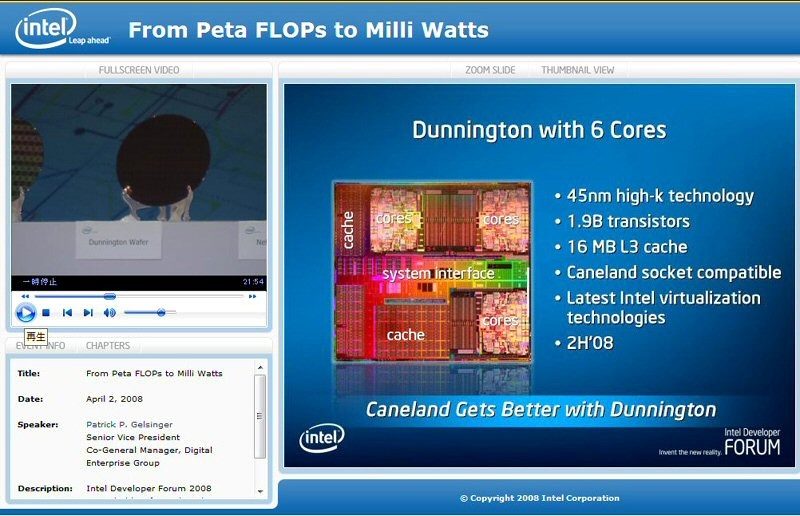Click the ZOOM SLIDE button
The height and width of the screenshot is (516, 800).
coord(490,70)
